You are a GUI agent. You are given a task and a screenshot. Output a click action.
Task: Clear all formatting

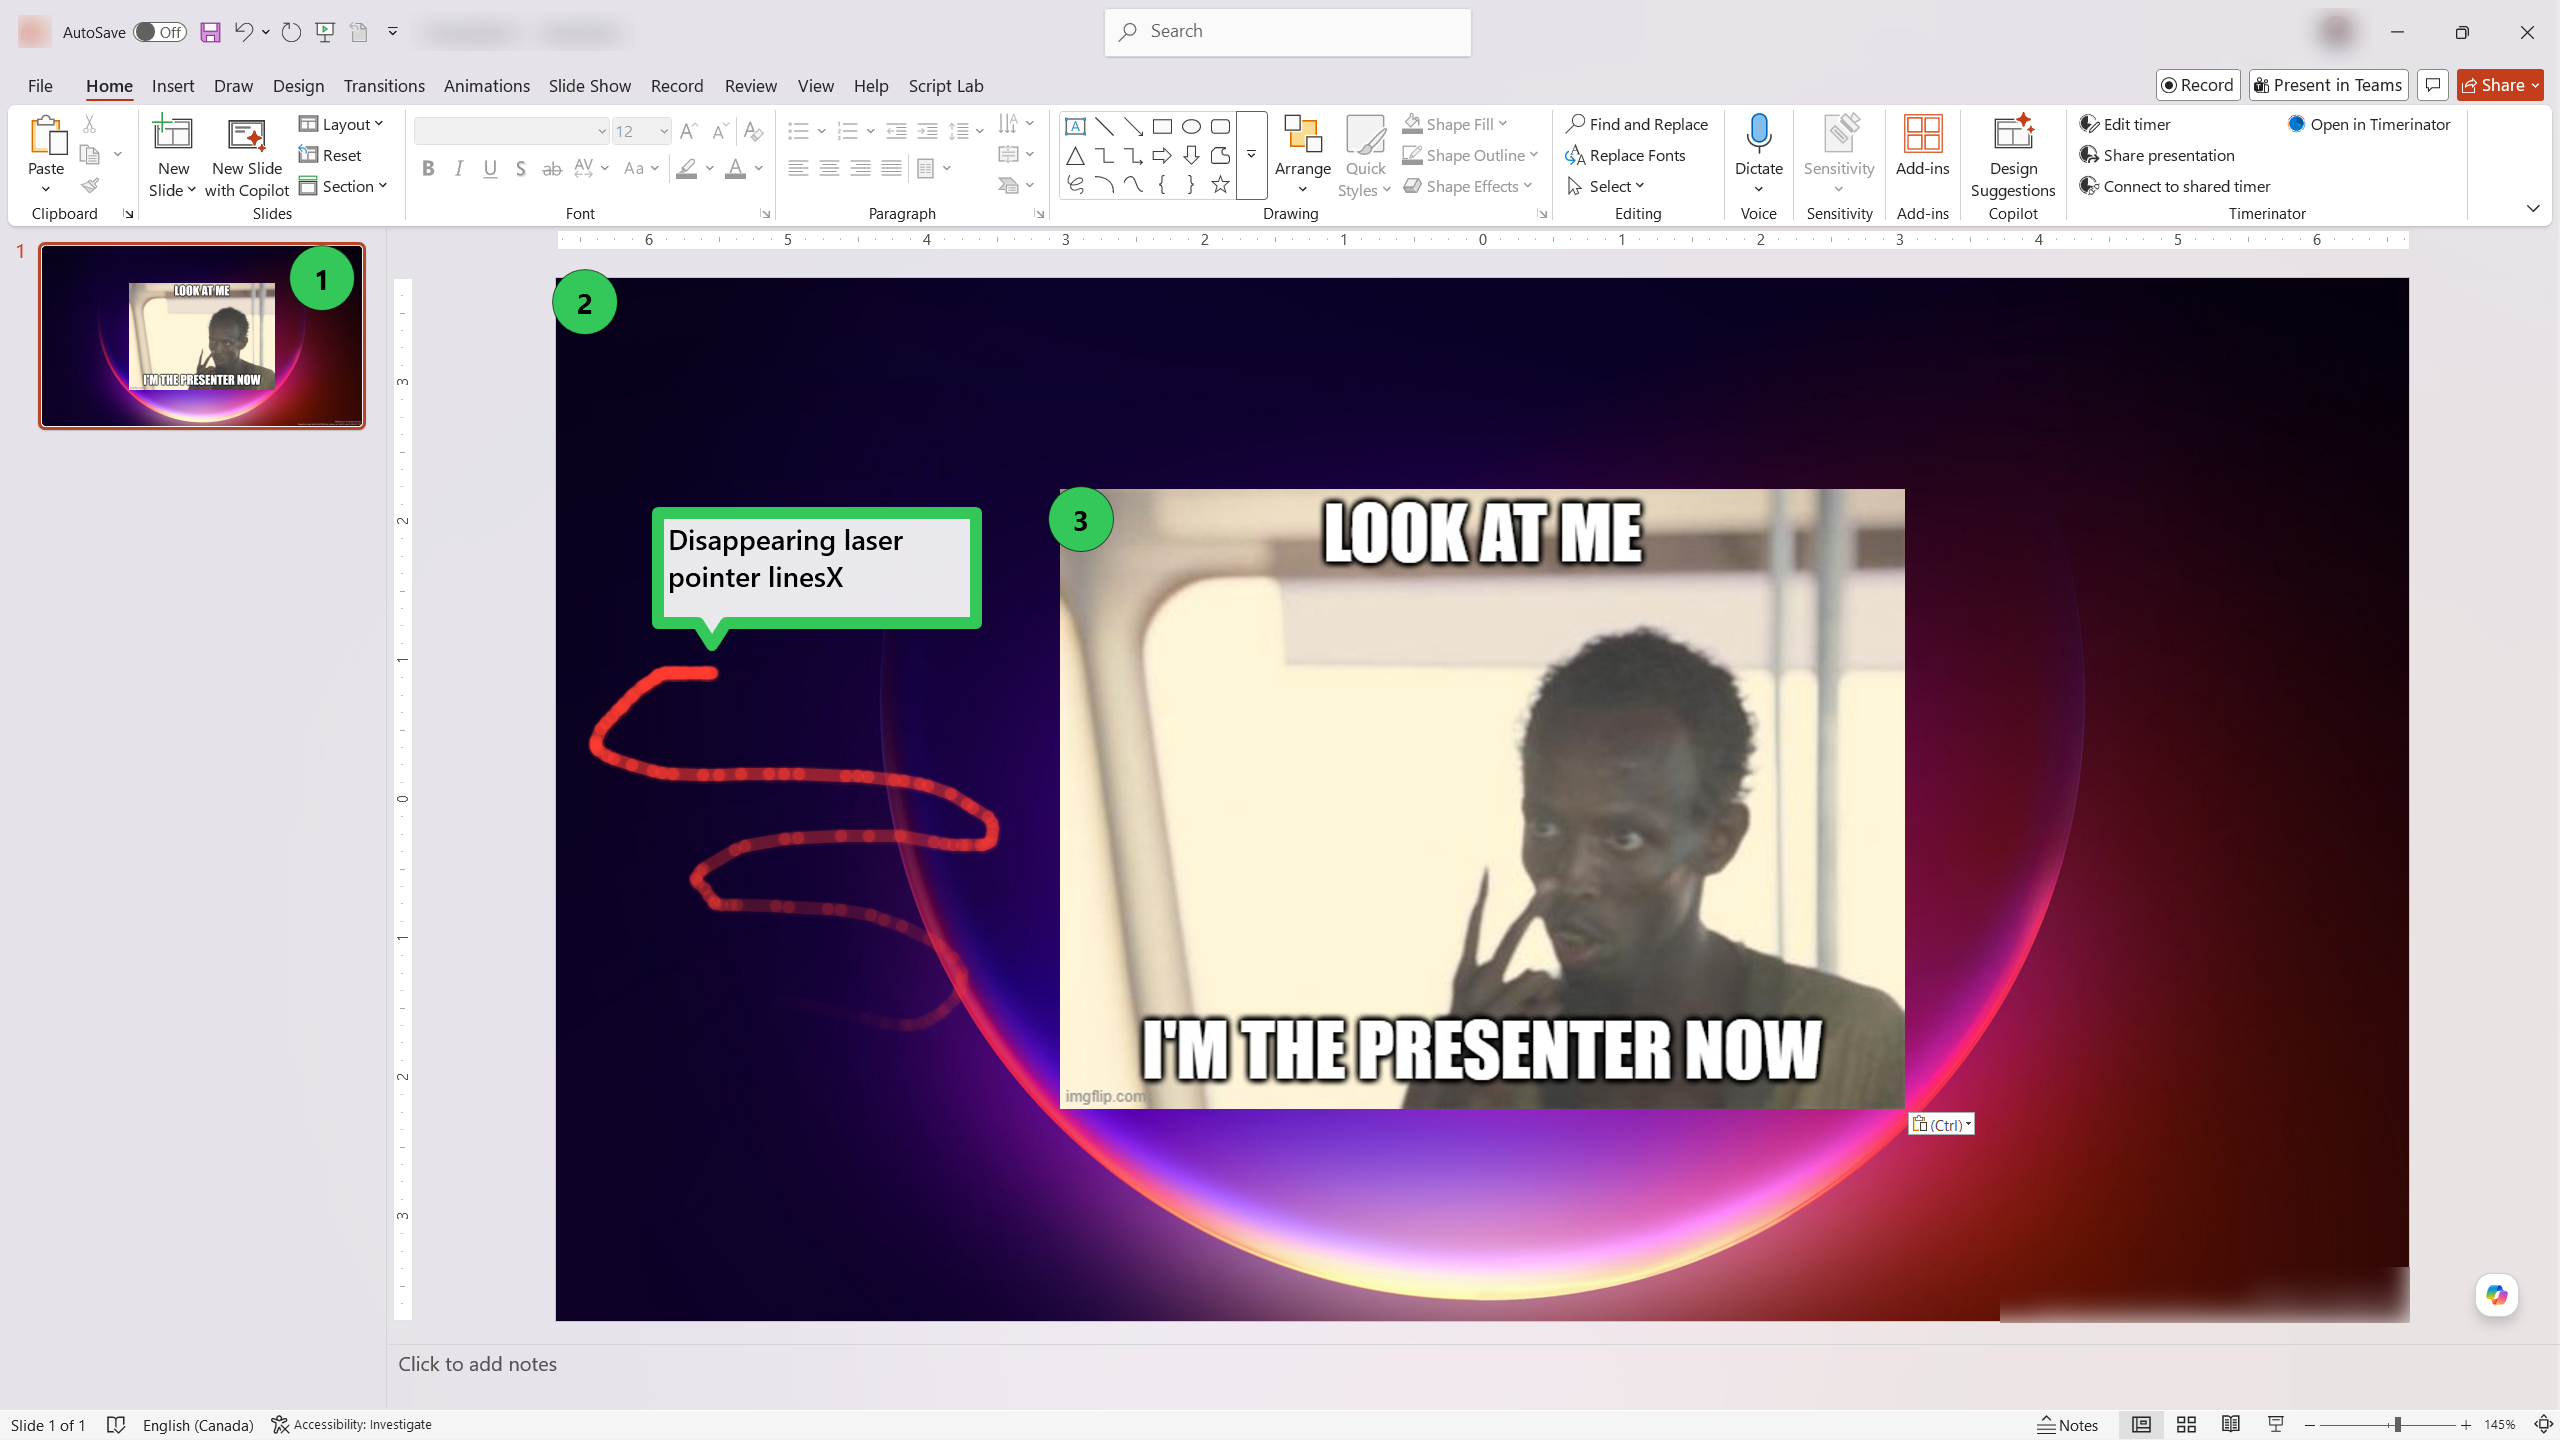[x=754, y=131]
